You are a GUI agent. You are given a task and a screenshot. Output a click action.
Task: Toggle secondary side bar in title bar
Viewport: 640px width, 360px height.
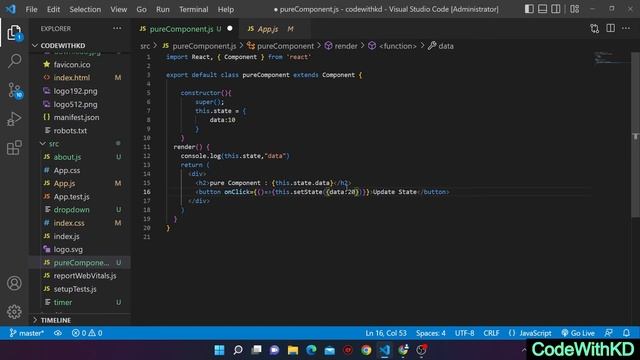556,9
